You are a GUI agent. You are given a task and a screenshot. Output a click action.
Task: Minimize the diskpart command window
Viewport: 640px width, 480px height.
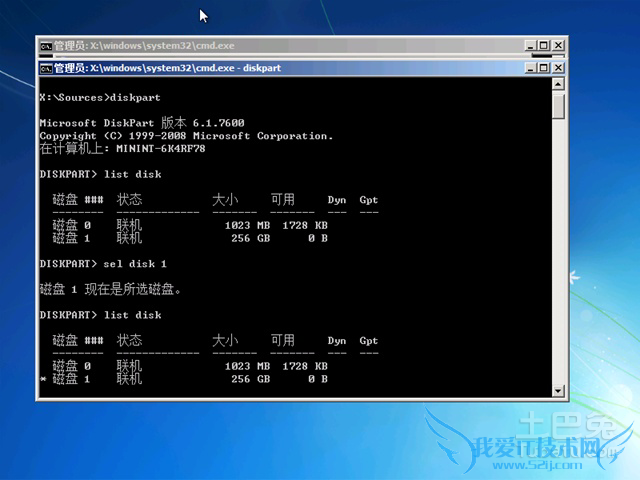click(x=530, y=68)
